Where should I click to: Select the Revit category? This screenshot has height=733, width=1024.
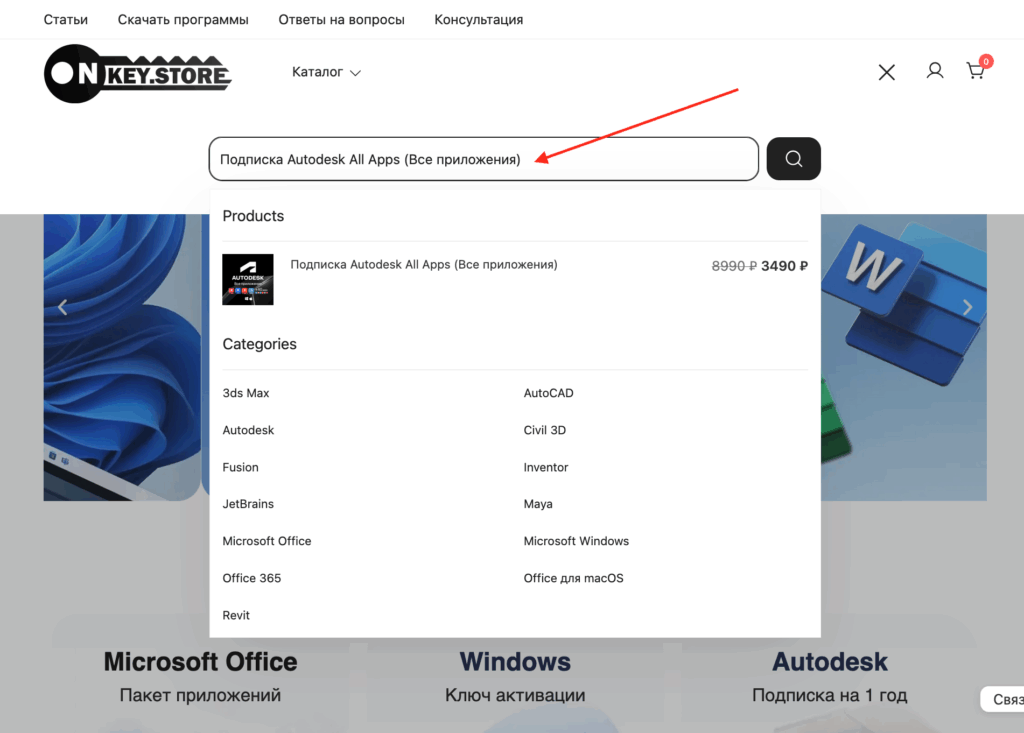tap(236, 615)
